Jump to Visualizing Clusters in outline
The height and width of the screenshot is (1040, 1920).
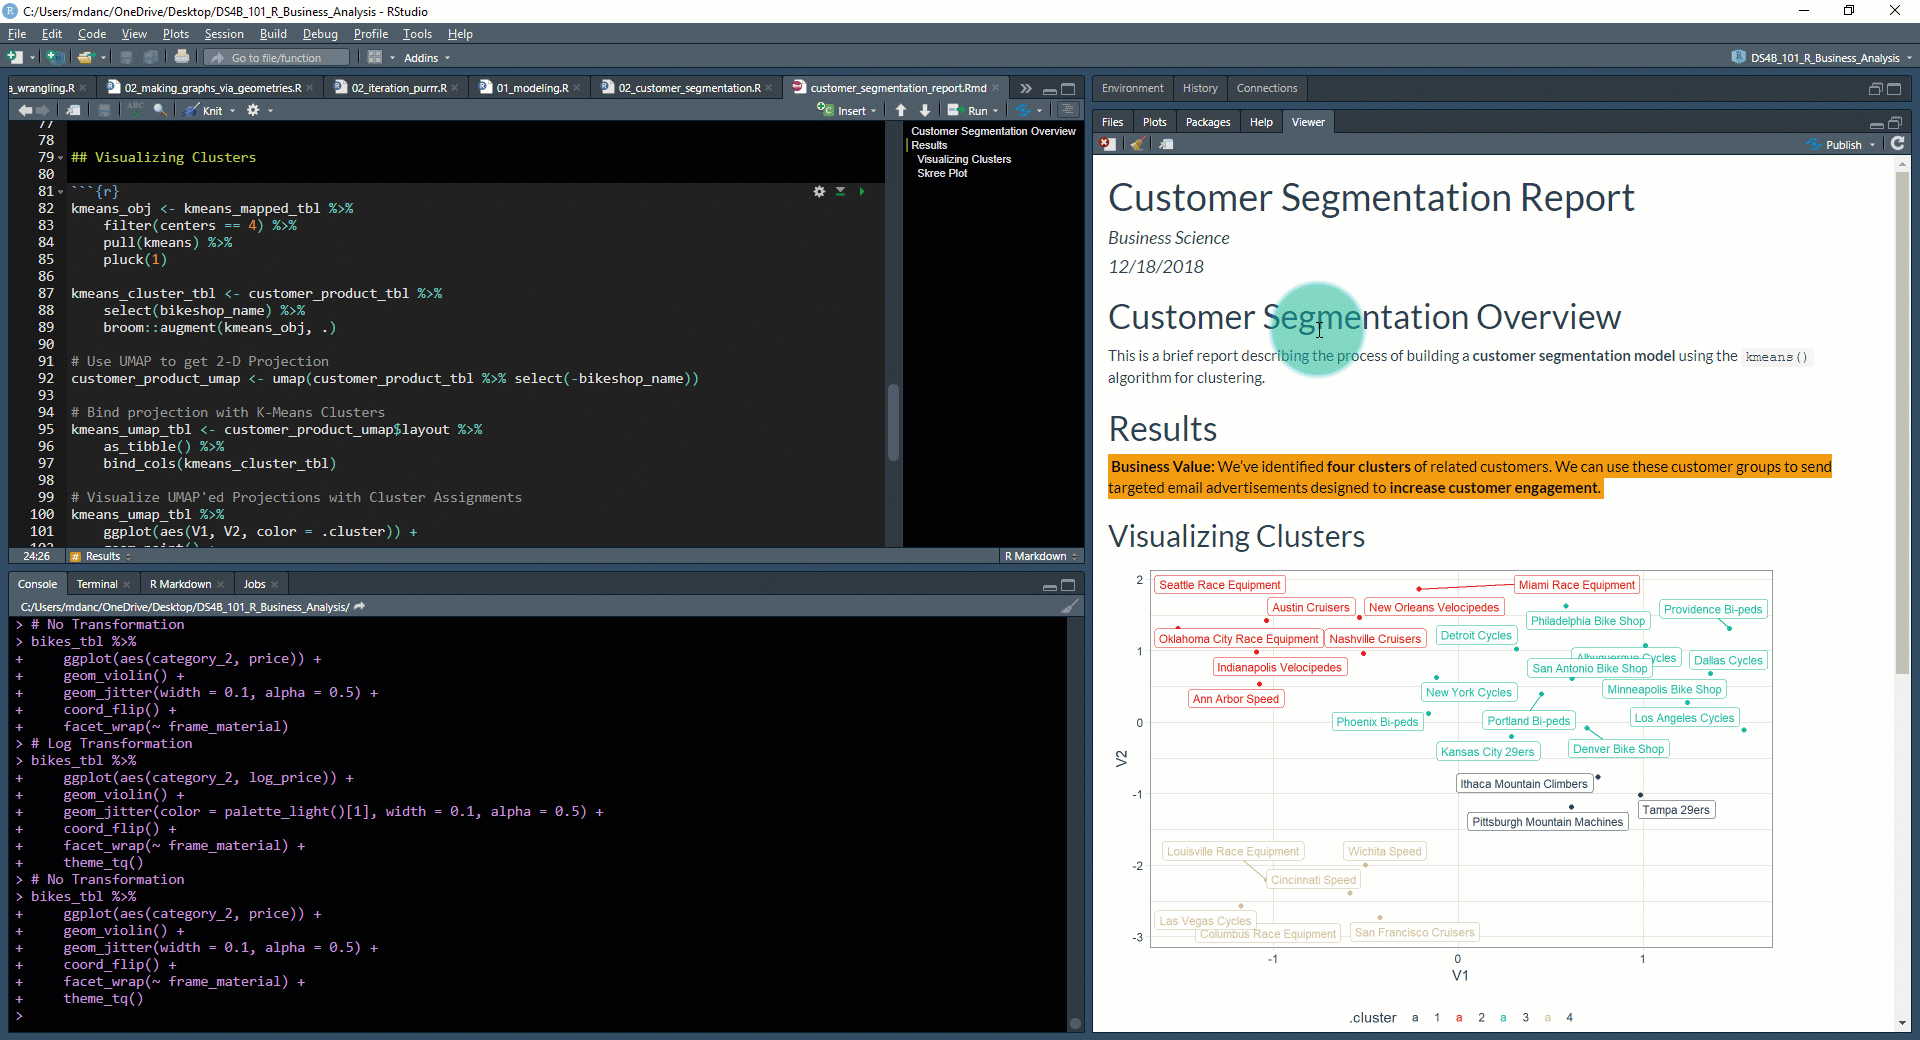tap(964, 159)
